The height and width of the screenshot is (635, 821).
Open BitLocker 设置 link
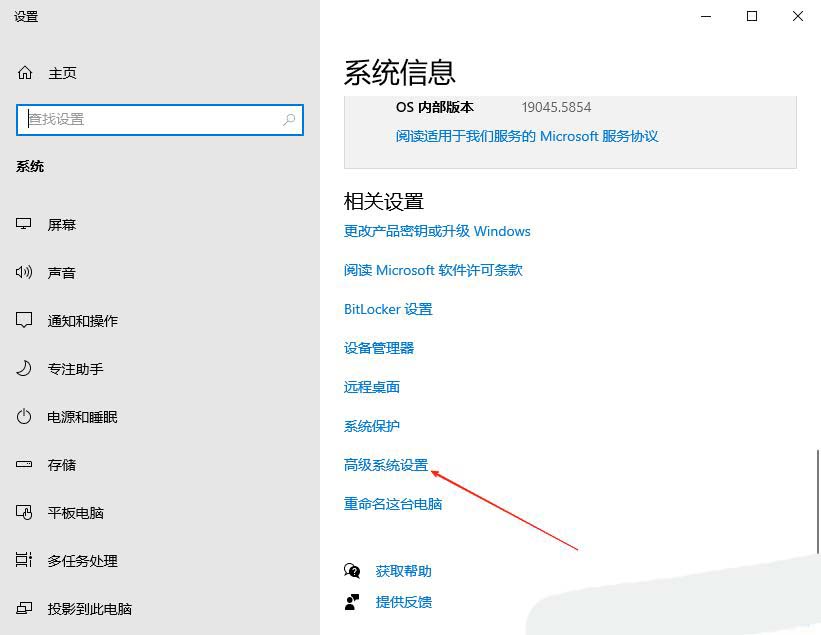point(388,309)
